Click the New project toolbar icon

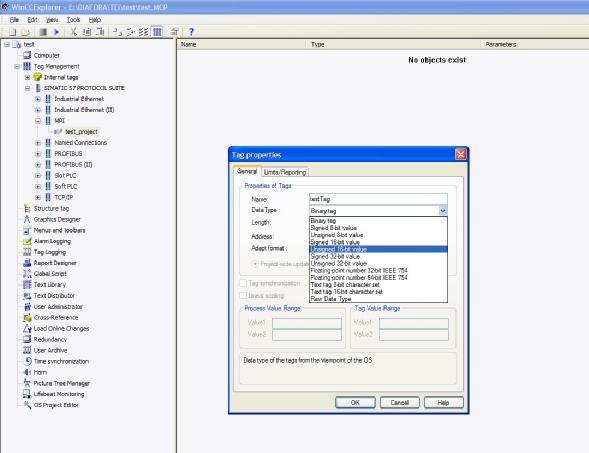pyautogui.click(x=13, y=32)
